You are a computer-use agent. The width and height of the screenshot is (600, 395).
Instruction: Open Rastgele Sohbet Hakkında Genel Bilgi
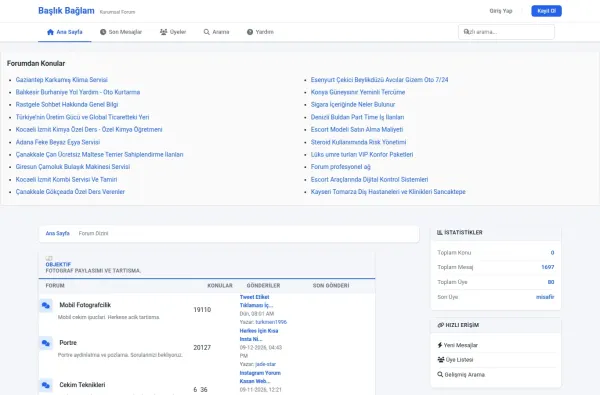coord(67,104)
